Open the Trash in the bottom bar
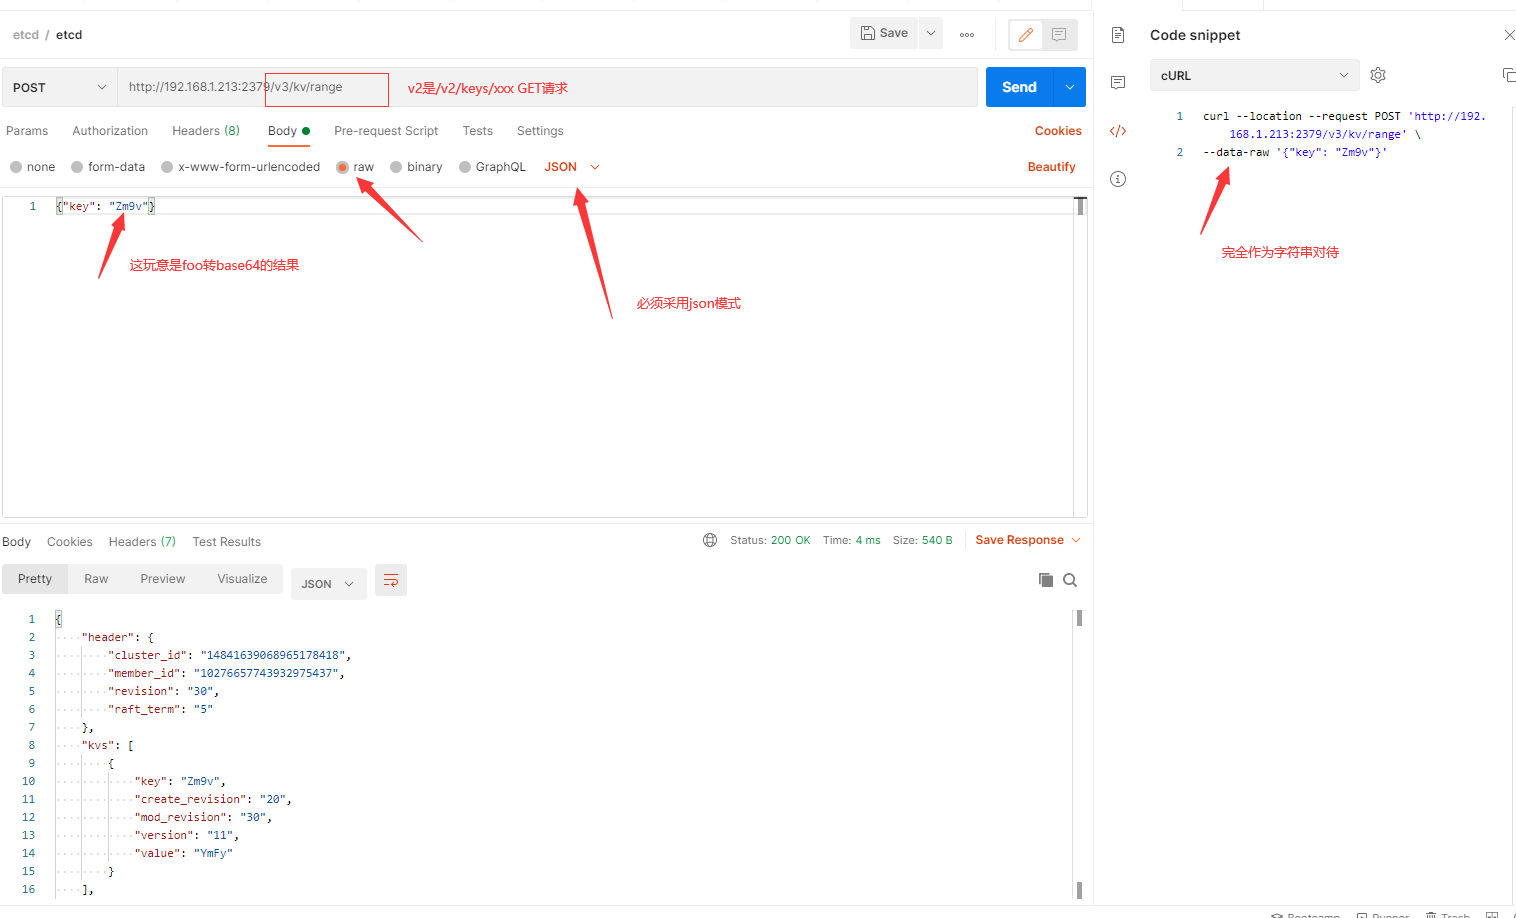This screenshot has width=1516, height=918. click(x=1448, y=913)
